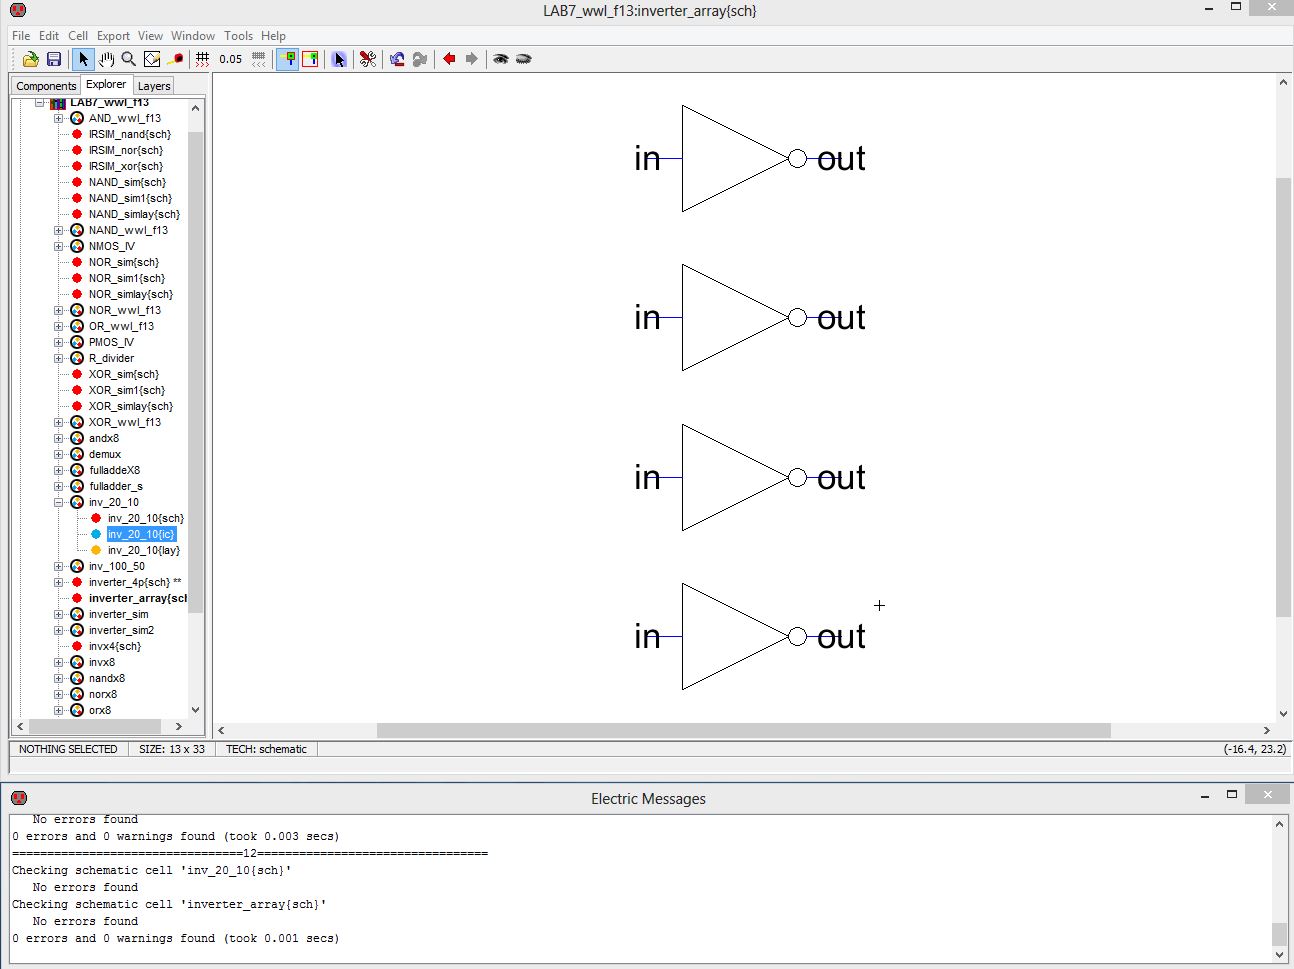Toggle the open-eye expand cells icon
Image resolution: width=1294 pixels, height=969 pixels.
500,59
